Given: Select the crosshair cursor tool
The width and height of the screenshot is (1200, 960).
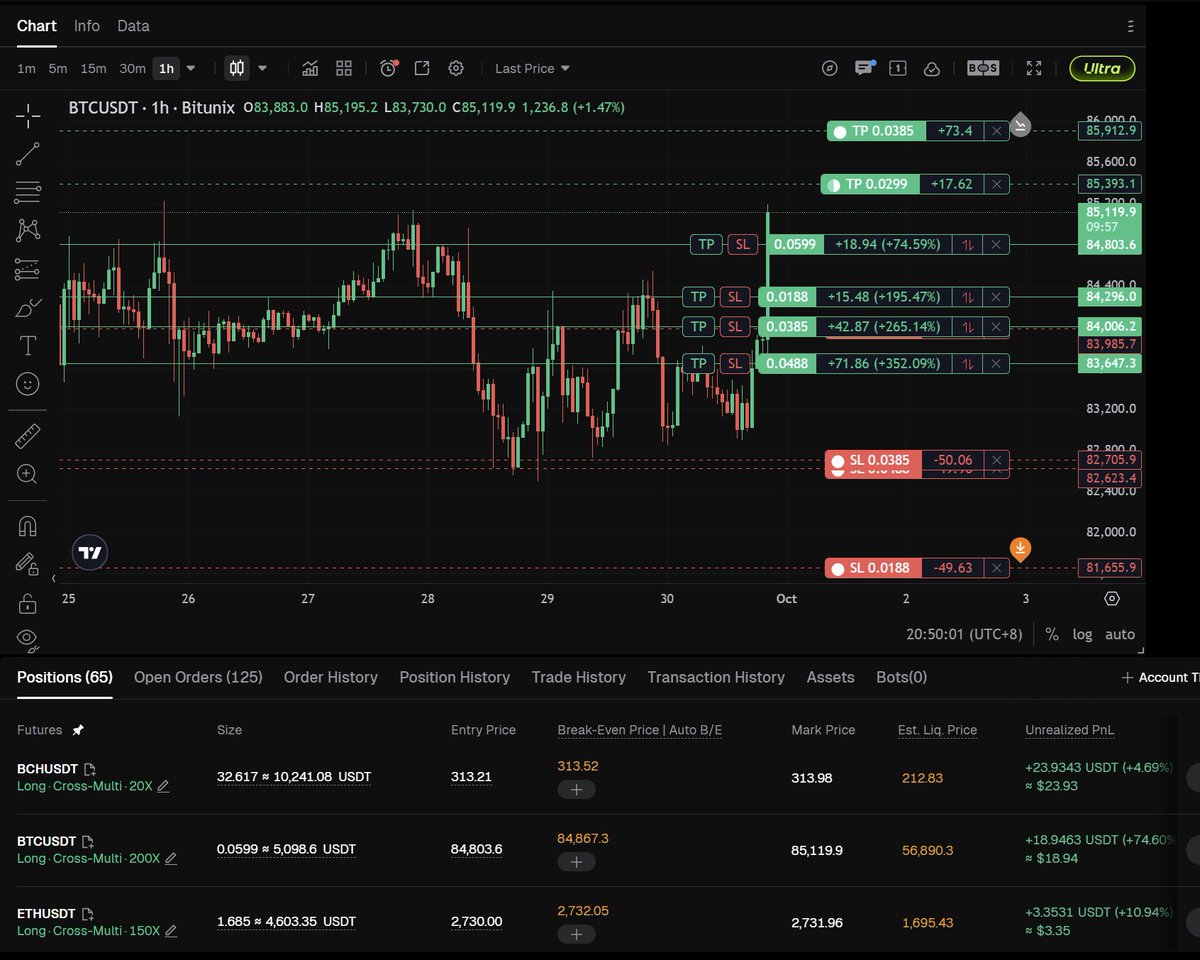Looking at the screenshot, I should click(x=28, y=116).
